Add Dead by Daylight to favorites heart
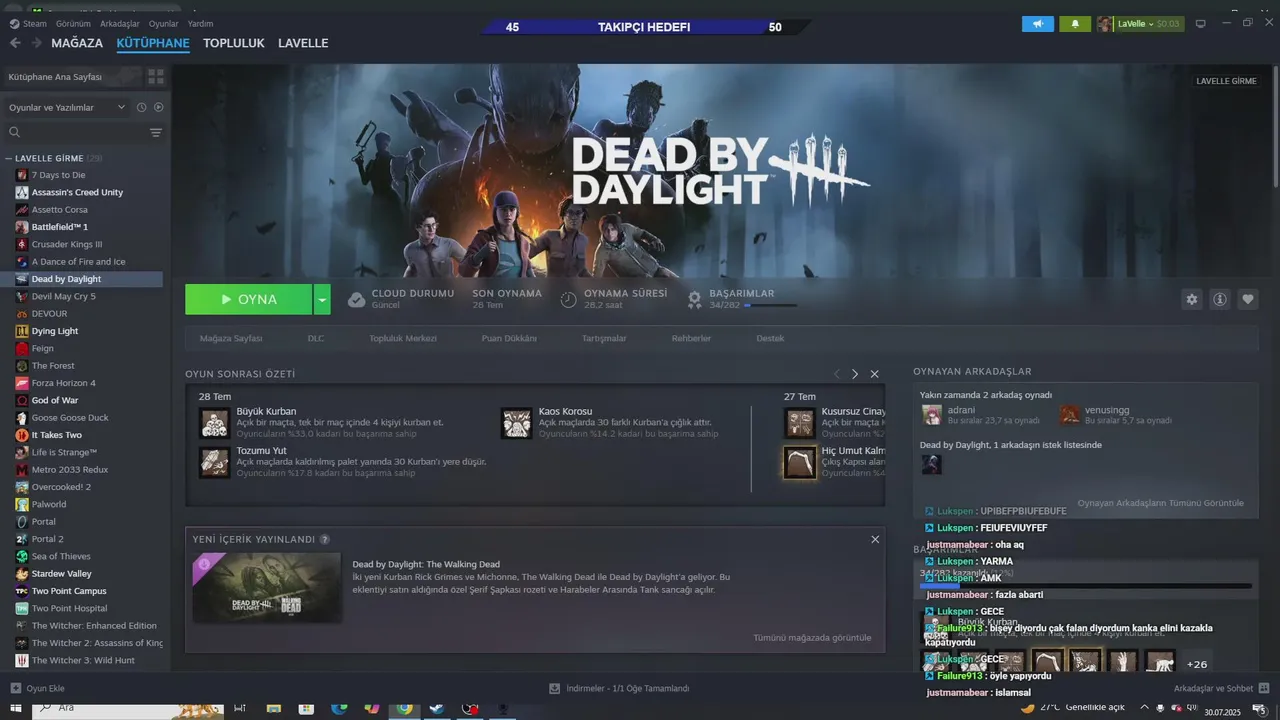 tap(1247, 299)
